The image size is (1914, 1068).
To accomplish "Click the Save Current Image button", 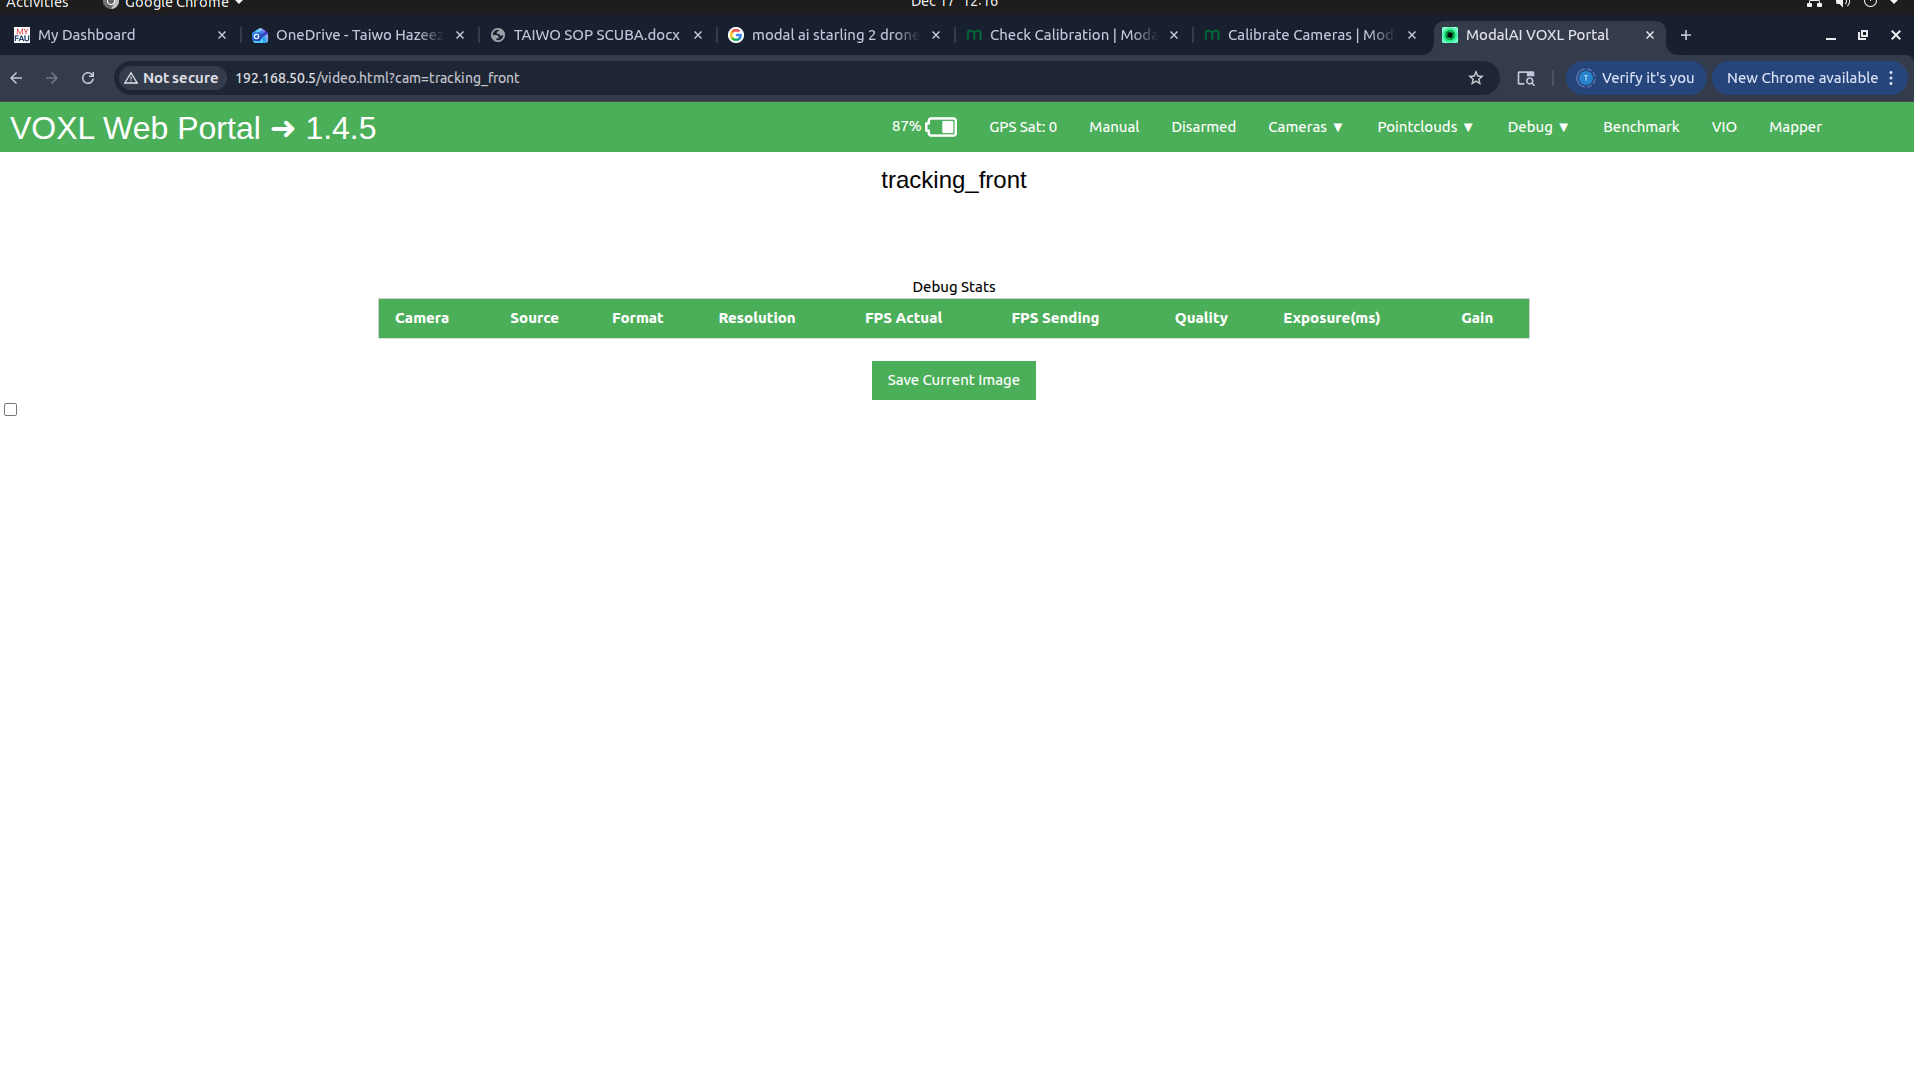I will click(952, 380).
